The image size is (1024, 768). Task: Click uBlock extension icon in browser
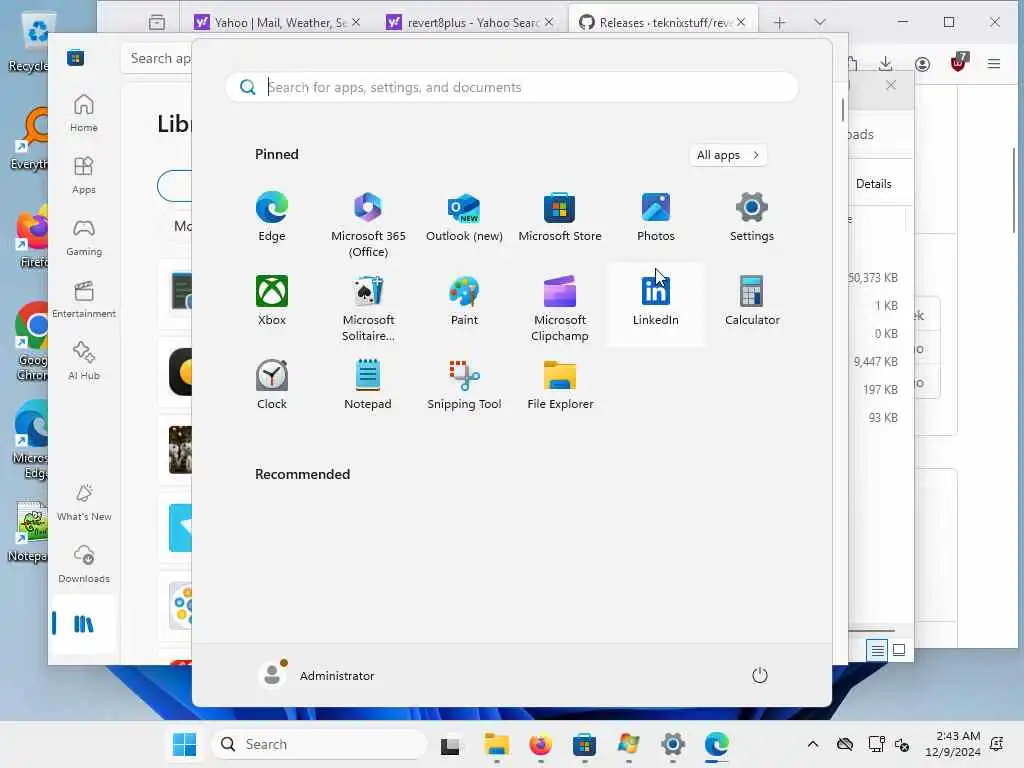tap(958, 63)
